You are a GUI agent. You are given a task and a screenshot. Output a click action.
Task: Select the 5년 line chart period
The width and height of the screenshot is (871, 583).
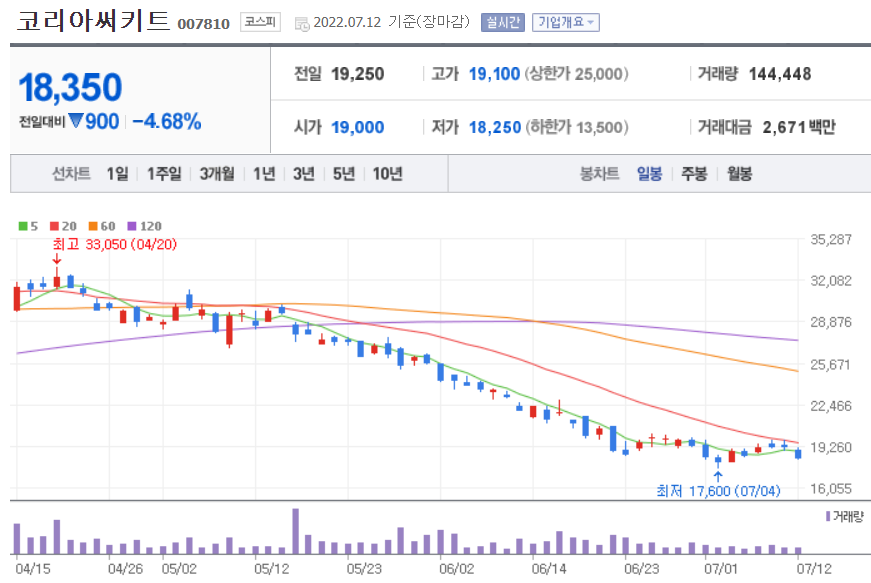tap(344, 174)
